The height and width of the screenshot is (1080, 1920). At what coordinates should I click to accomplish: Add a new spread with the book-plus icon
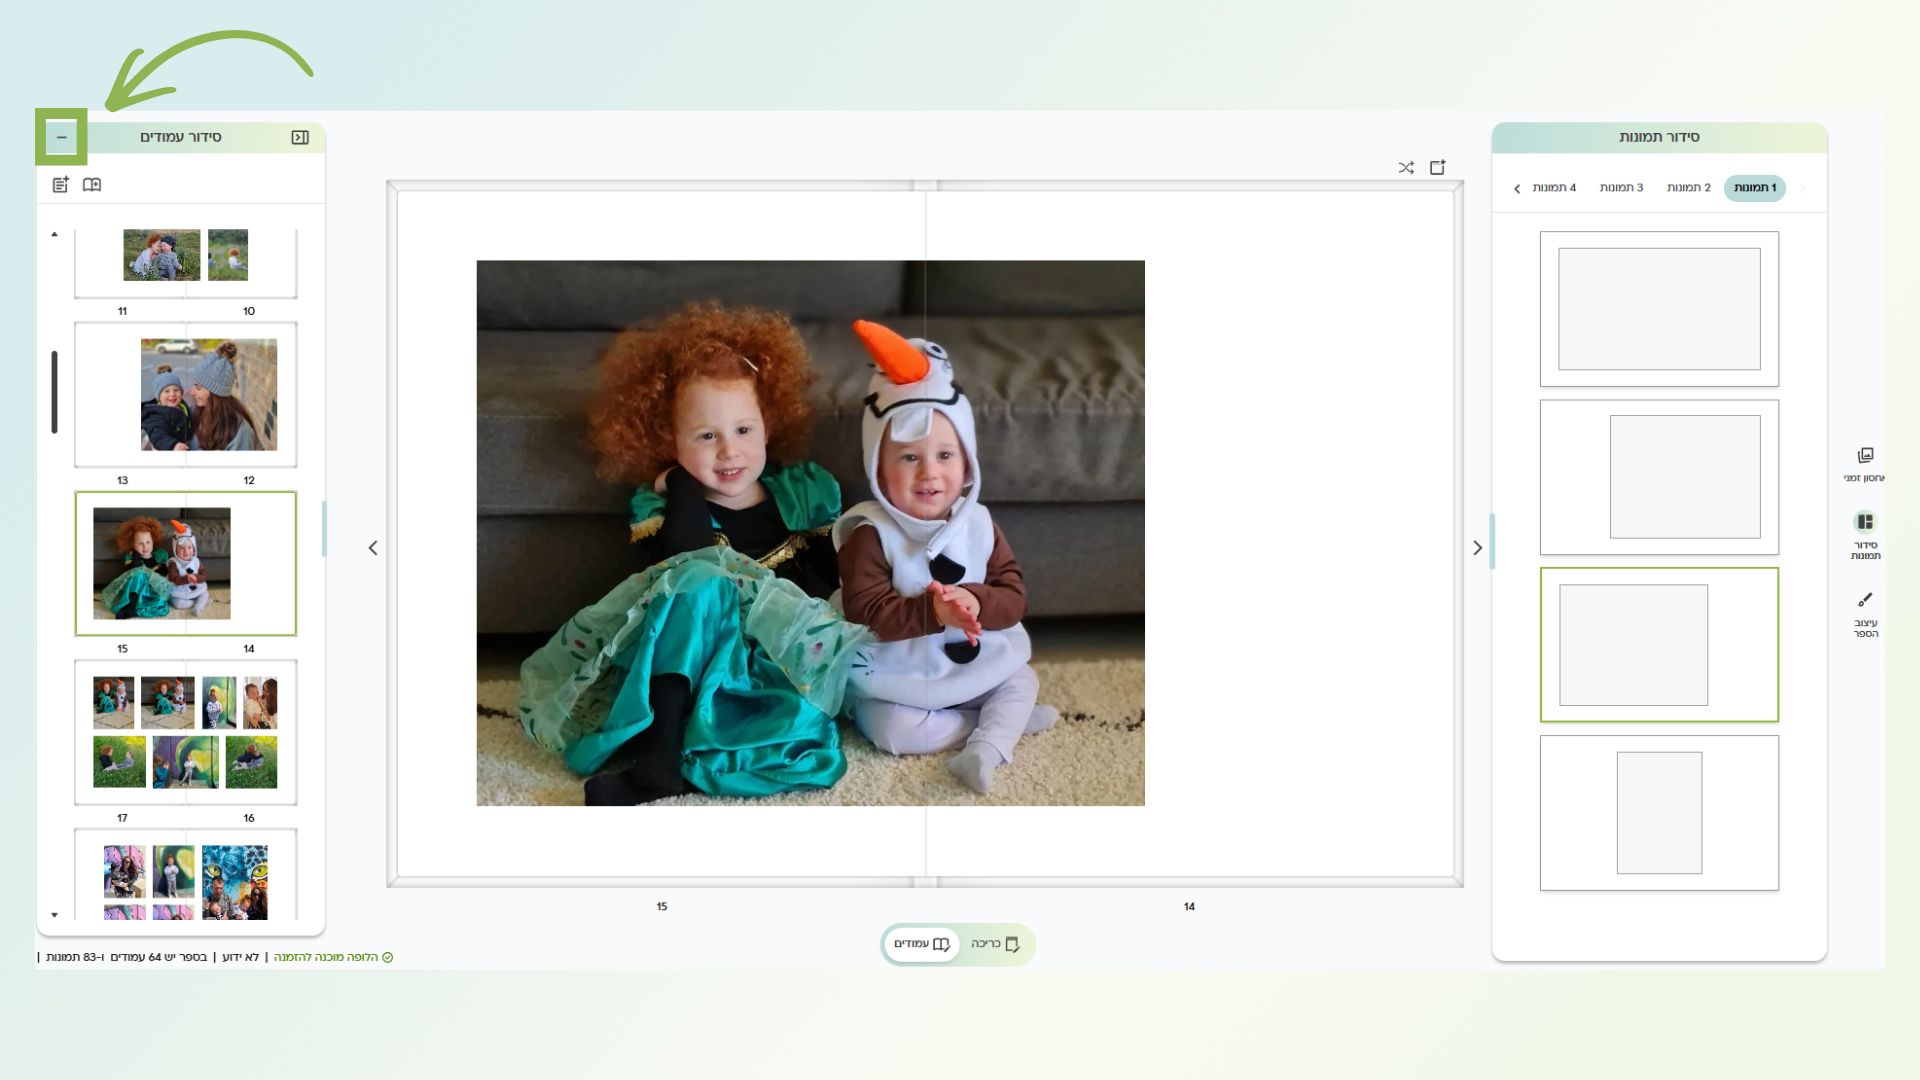point(92,185)
